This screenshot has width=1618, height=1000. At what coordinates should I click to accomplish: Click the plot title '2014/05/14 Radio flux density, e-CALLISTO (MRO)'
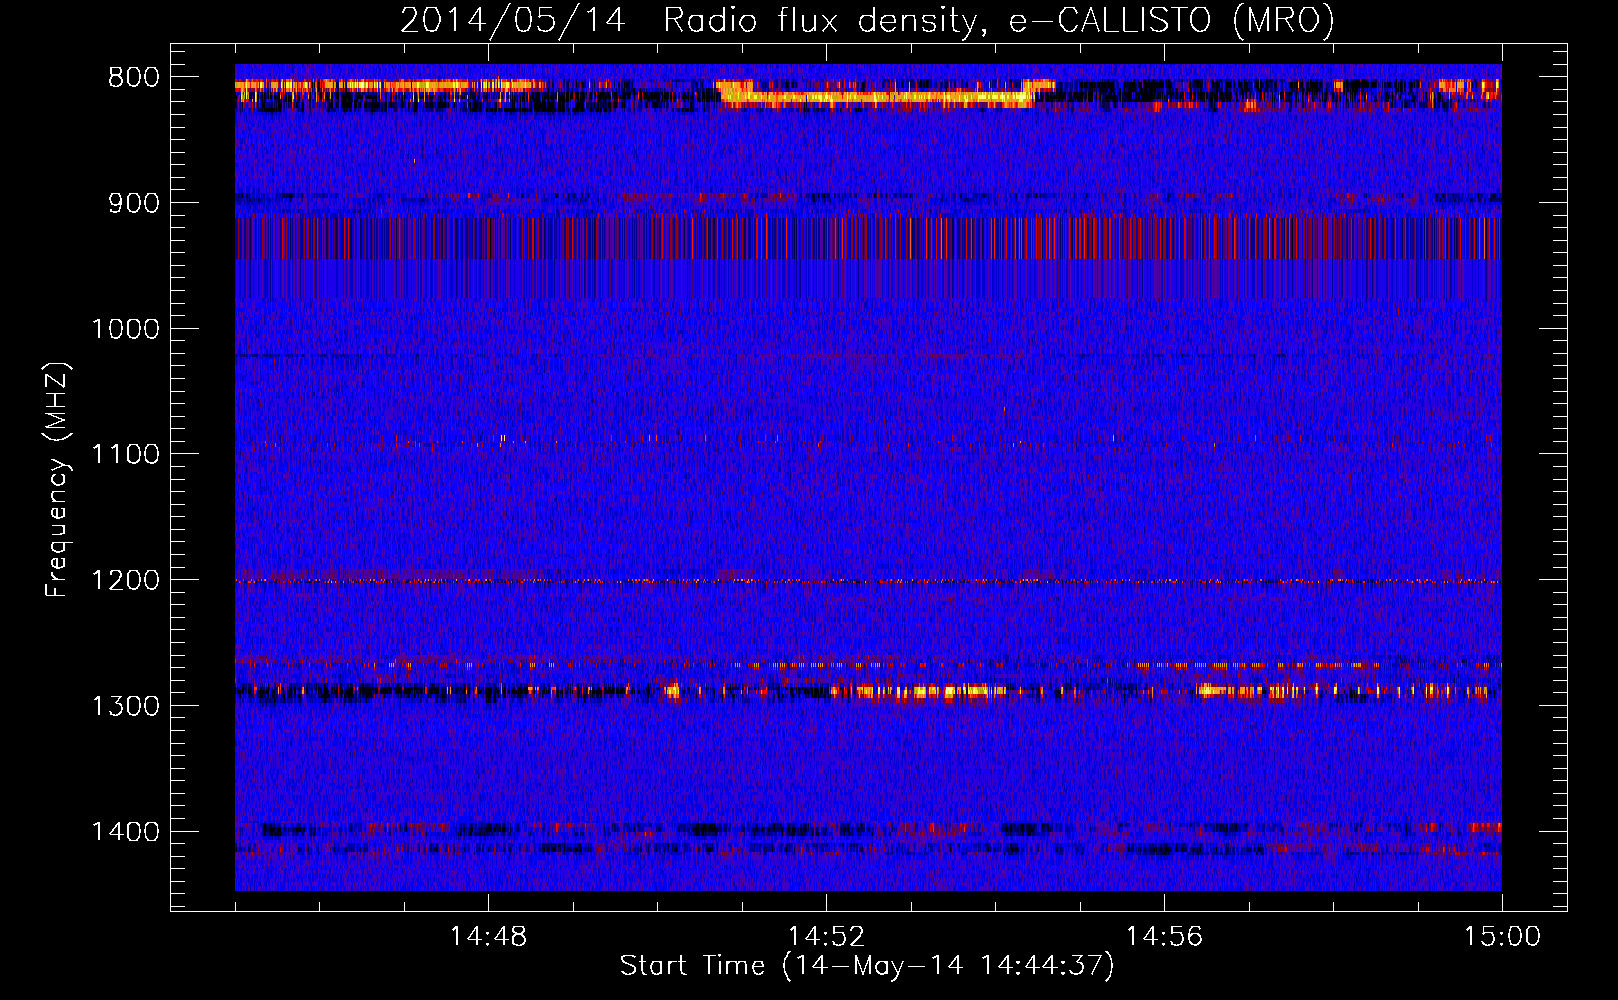click(x=867, y=20)
